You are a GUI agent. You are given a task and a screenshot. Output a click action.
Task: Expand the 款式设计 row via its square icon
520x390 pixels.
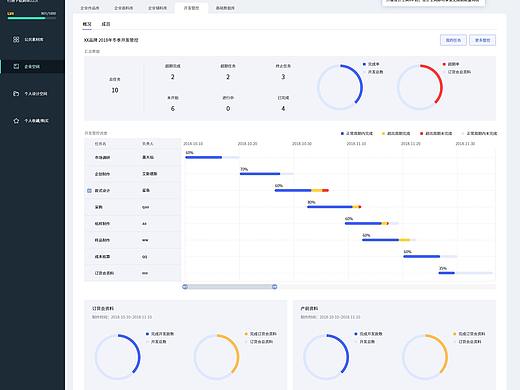[89, 191]
